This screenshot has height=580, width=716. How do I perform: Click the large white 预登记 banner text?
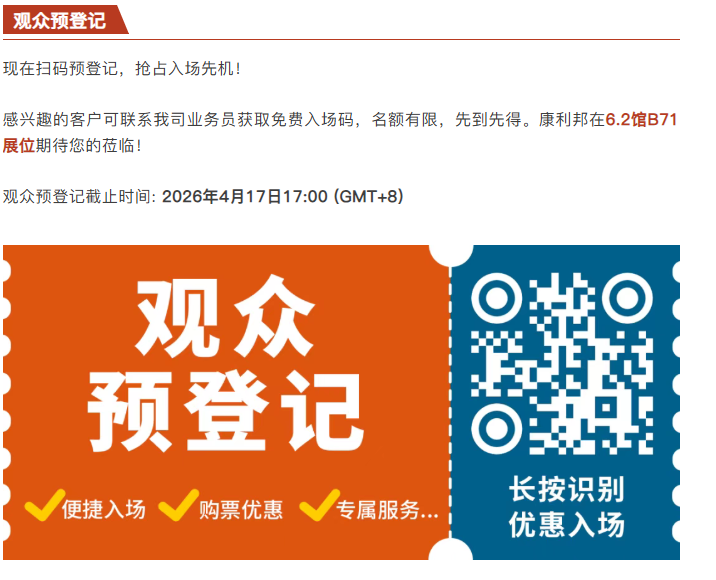click(225, 411)
